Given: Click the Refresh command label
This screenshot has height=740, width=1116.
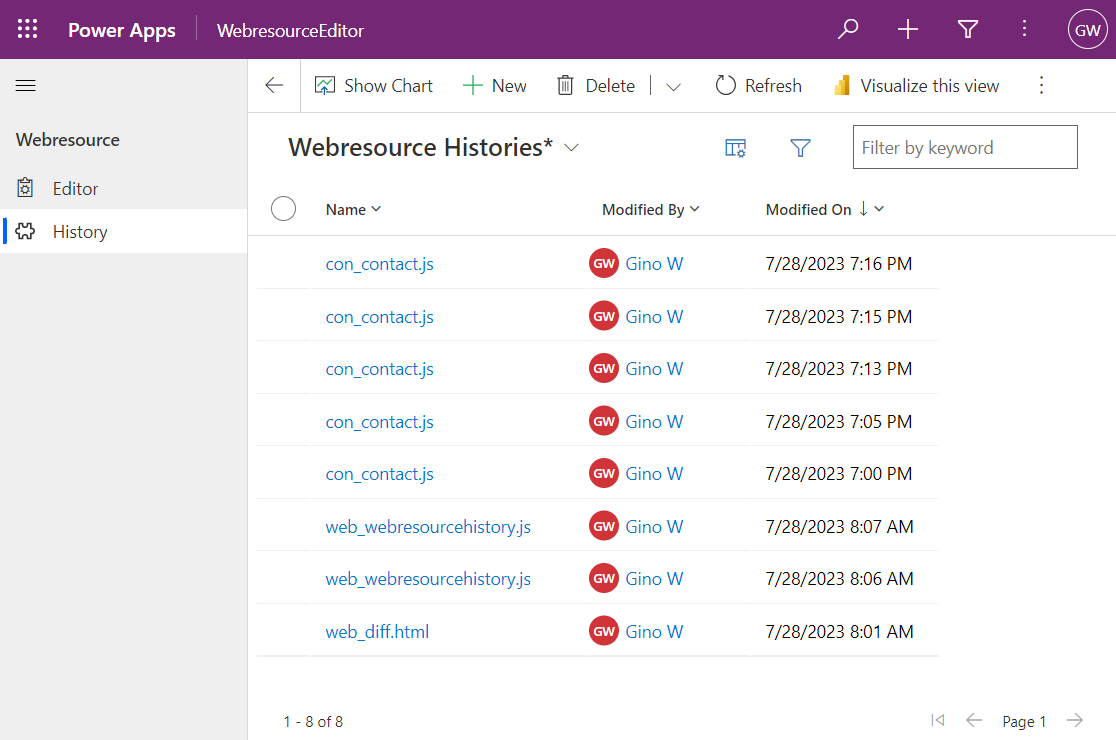Looking at the screenshot, I should click(773, 86).
